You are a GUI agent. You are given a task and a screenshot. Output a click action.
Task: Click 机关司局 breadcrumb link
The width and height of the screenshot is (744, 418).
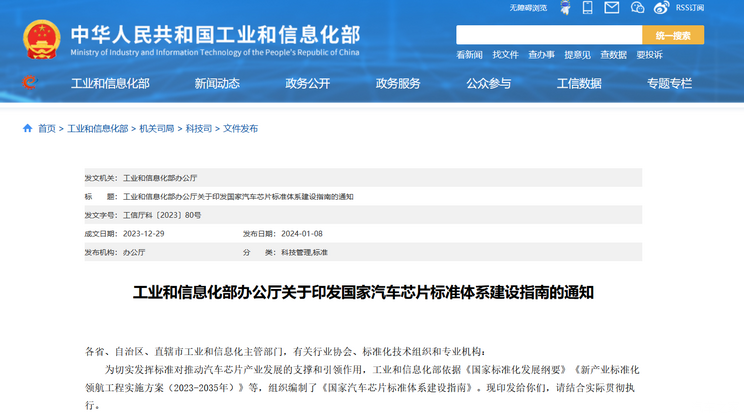click(157, 129)
